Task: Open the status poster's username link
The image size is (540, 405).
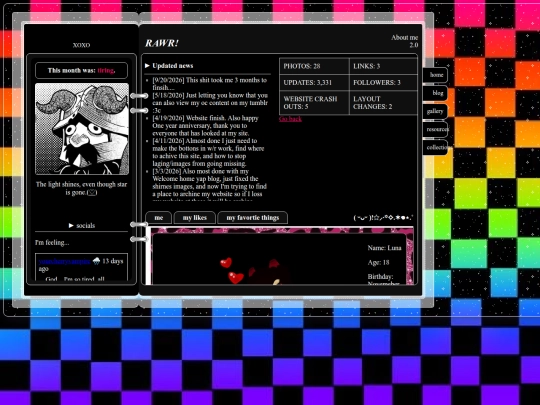Action: click(x=65, y=261)
